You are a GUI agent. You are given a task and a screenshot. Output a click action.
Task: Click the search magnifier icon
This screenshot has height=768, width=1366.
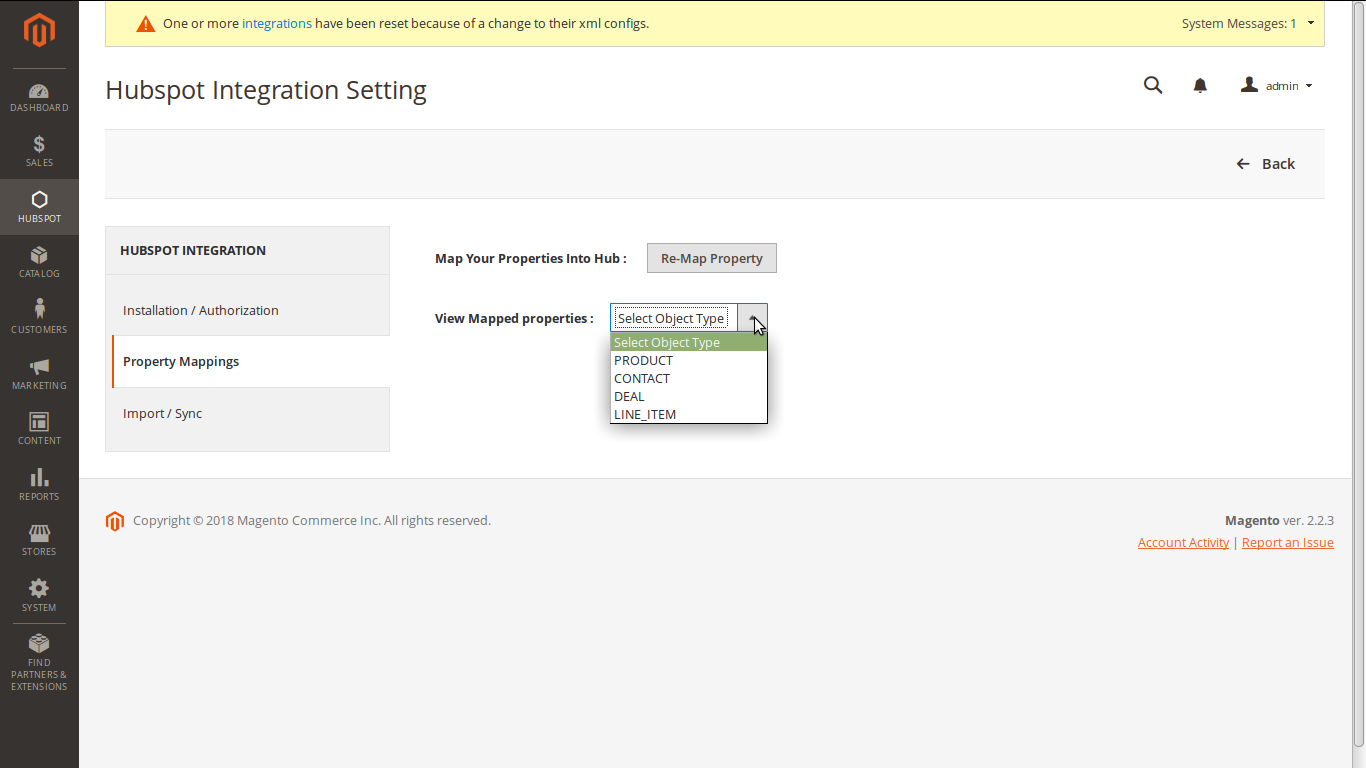[x=1153, y=85]
